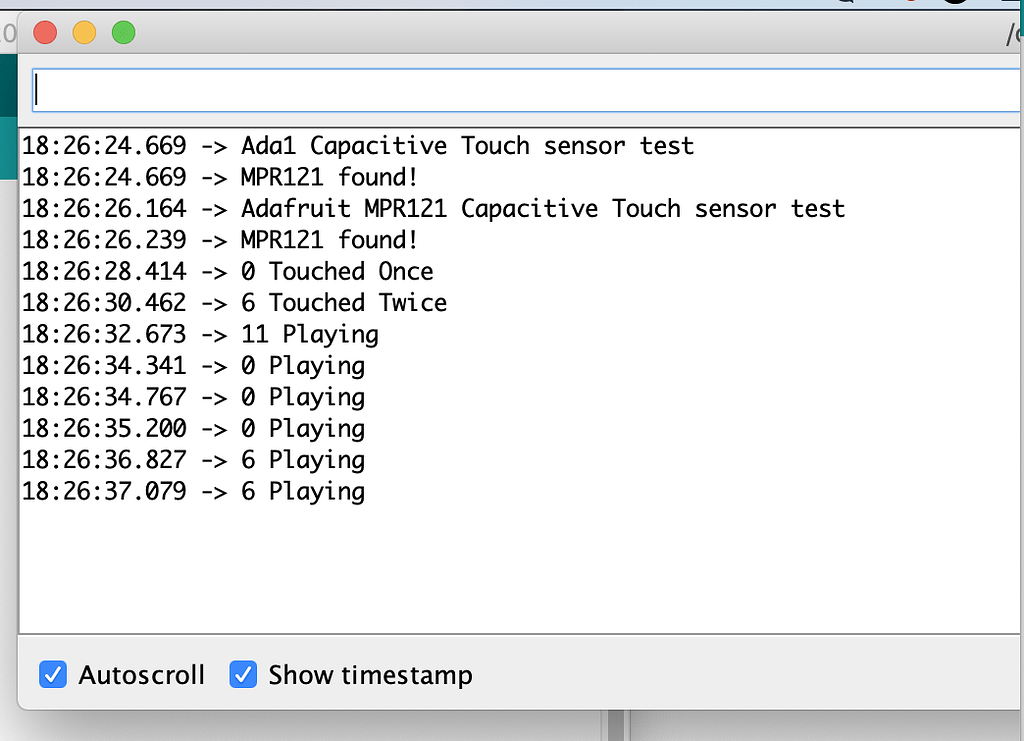Select the '0 Touched Once' log entry

228,271
